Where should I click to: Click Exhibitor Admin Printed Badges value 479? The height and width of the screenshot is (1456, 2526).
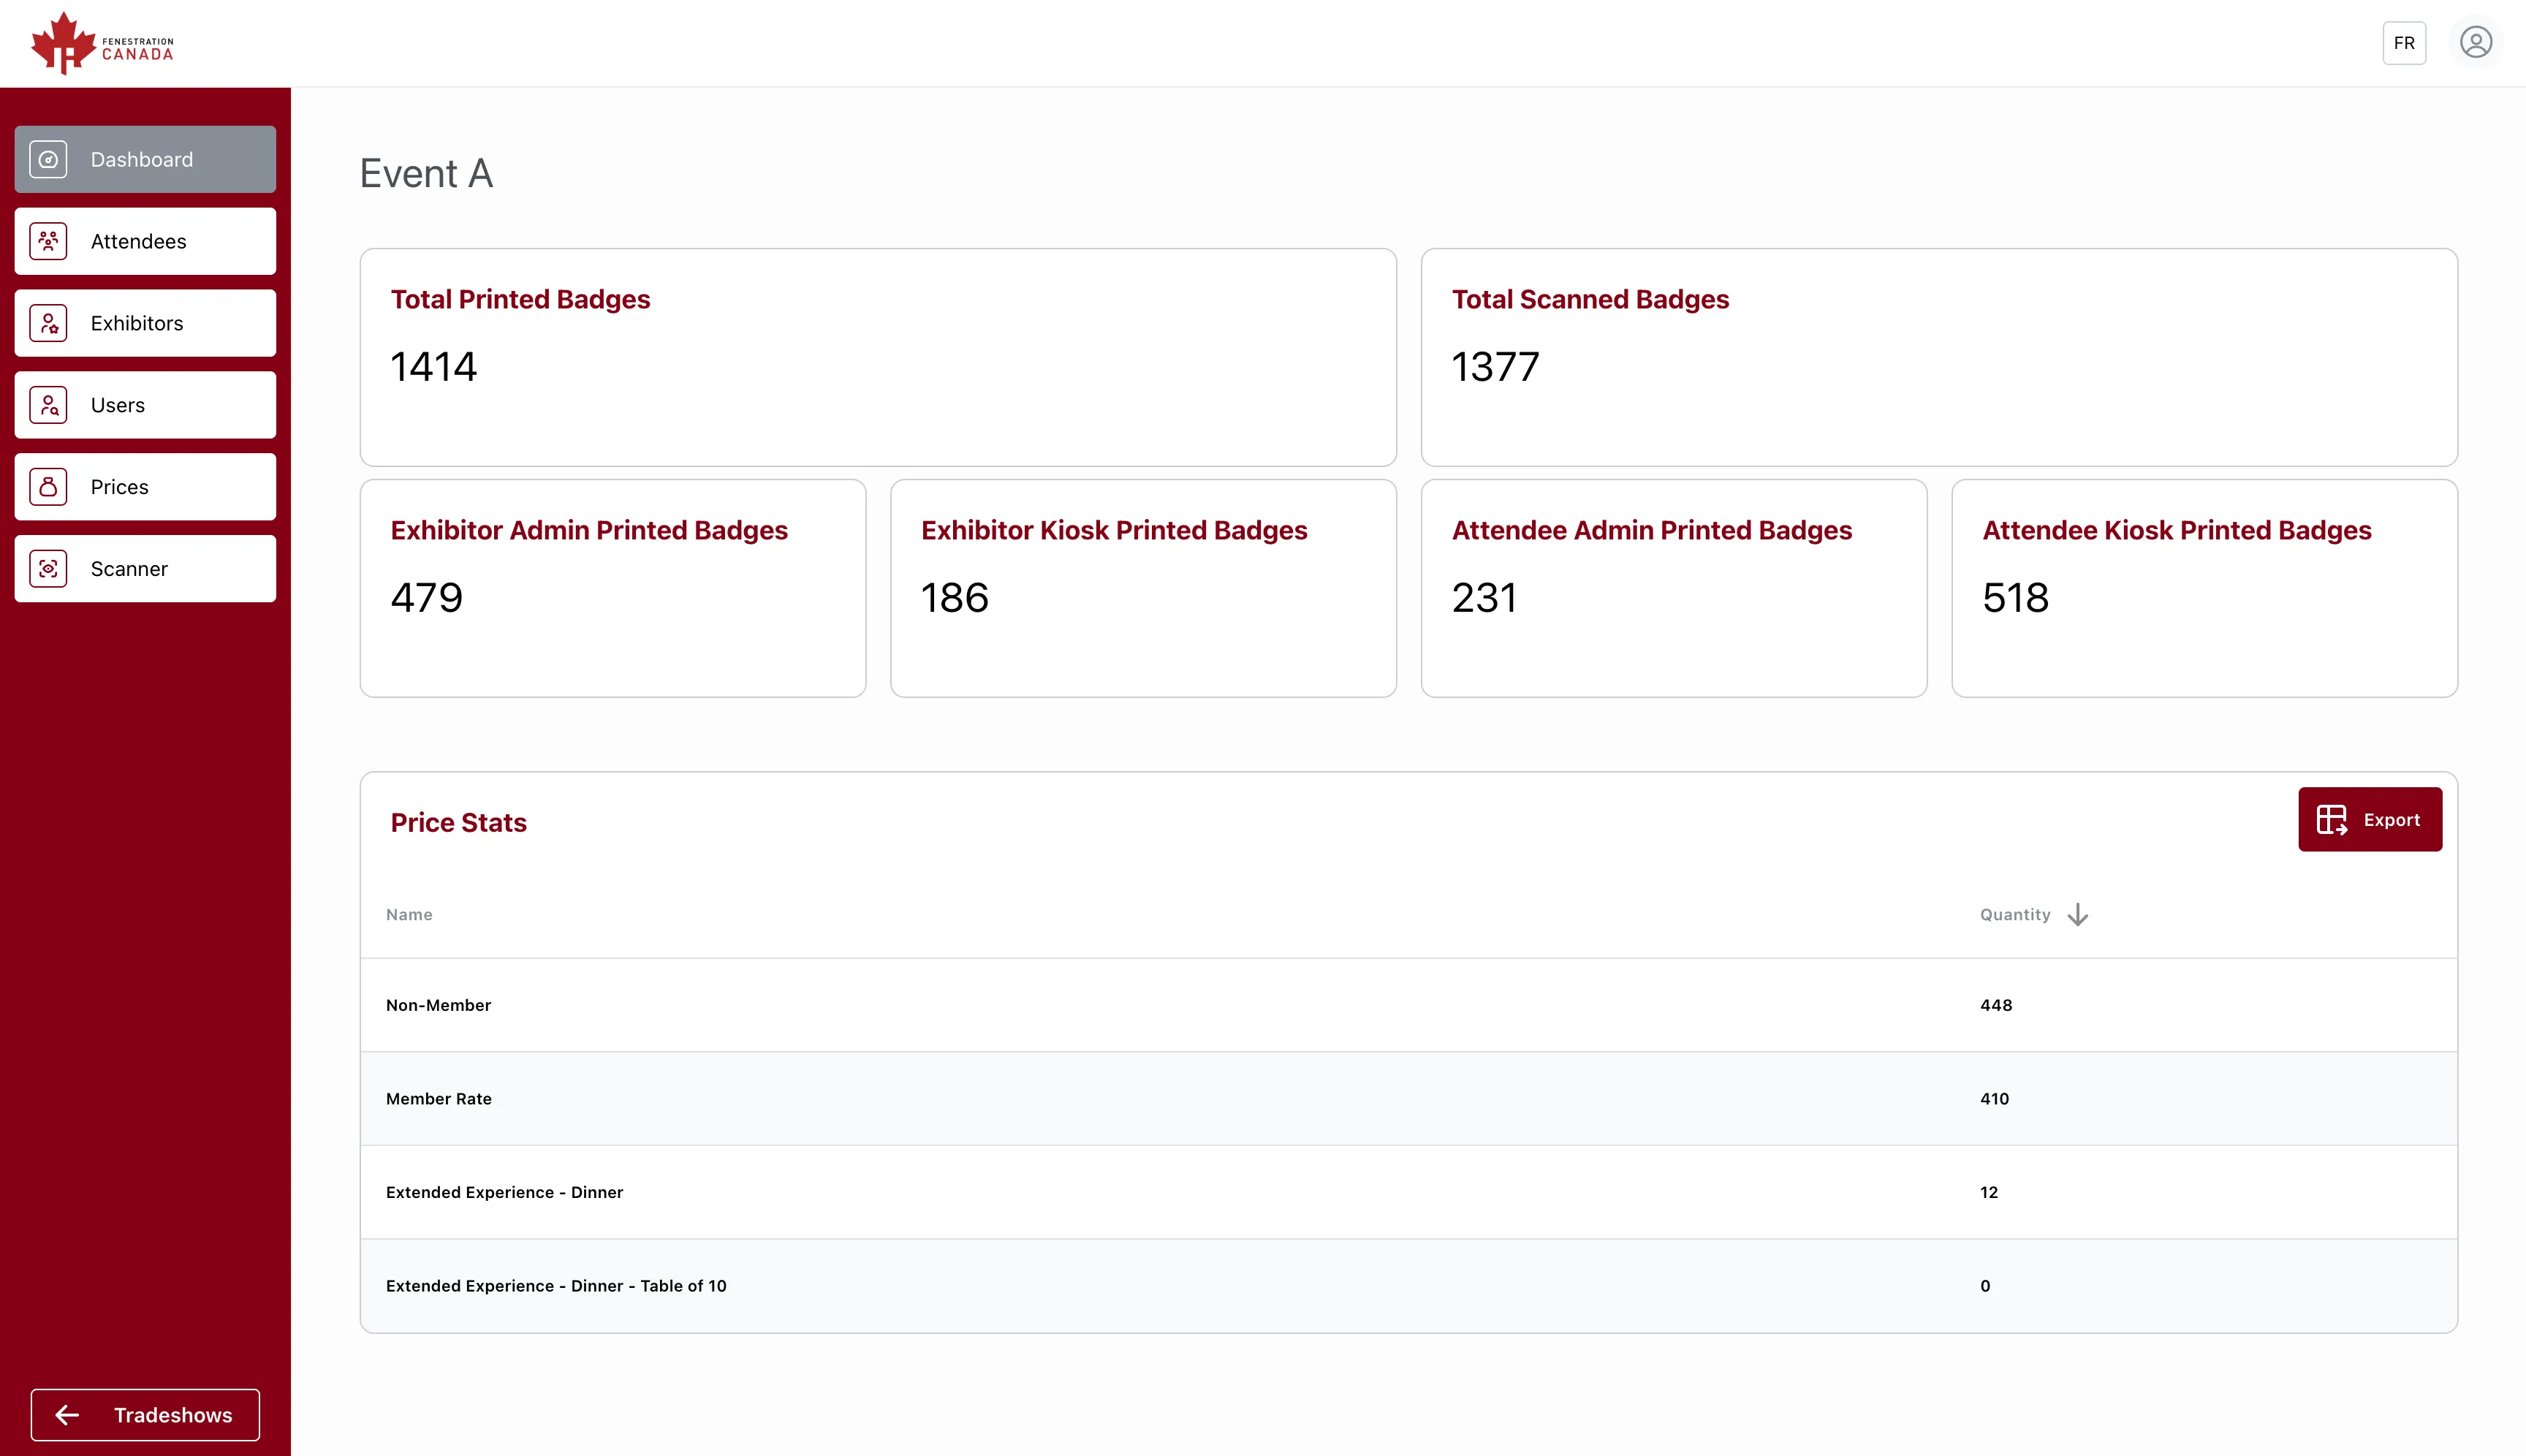click(x=427, y=598)
